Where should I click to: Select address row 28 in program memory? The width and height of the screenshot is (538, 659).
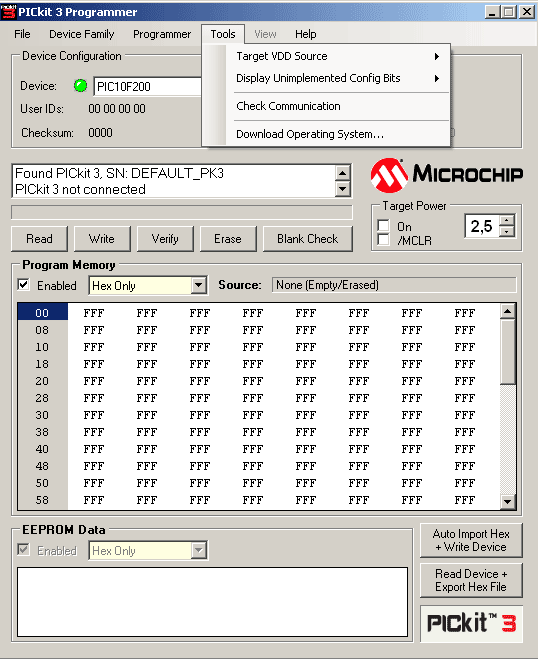[x=42, y=398]
